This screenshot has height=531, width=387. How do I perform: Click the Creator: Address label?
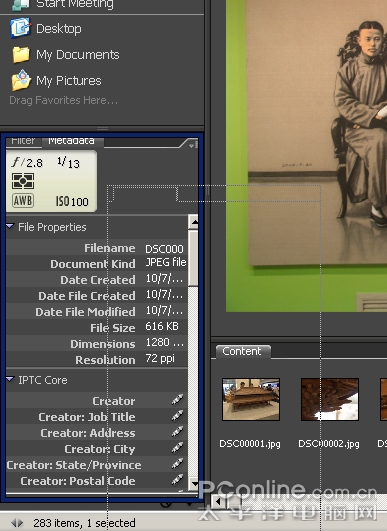88,433
